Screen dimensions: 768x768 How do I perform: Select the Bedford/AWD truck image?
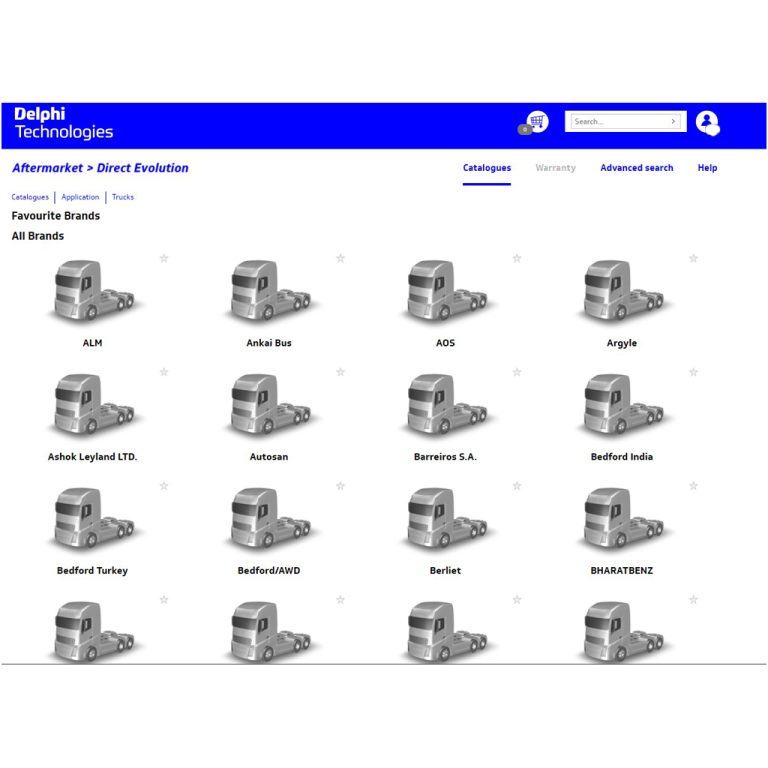270,518
